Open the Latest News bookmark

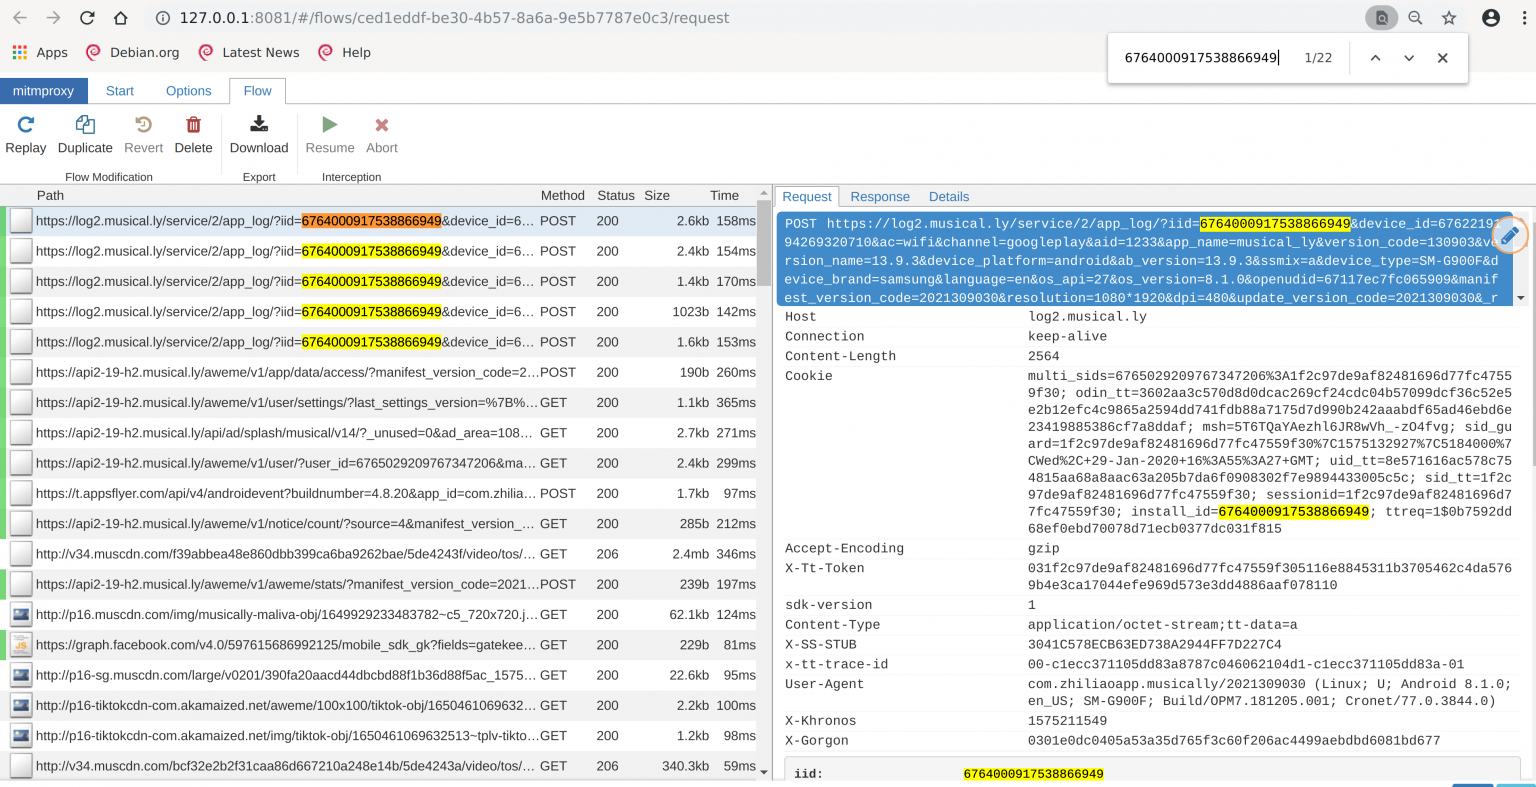(x=249, y=52)
